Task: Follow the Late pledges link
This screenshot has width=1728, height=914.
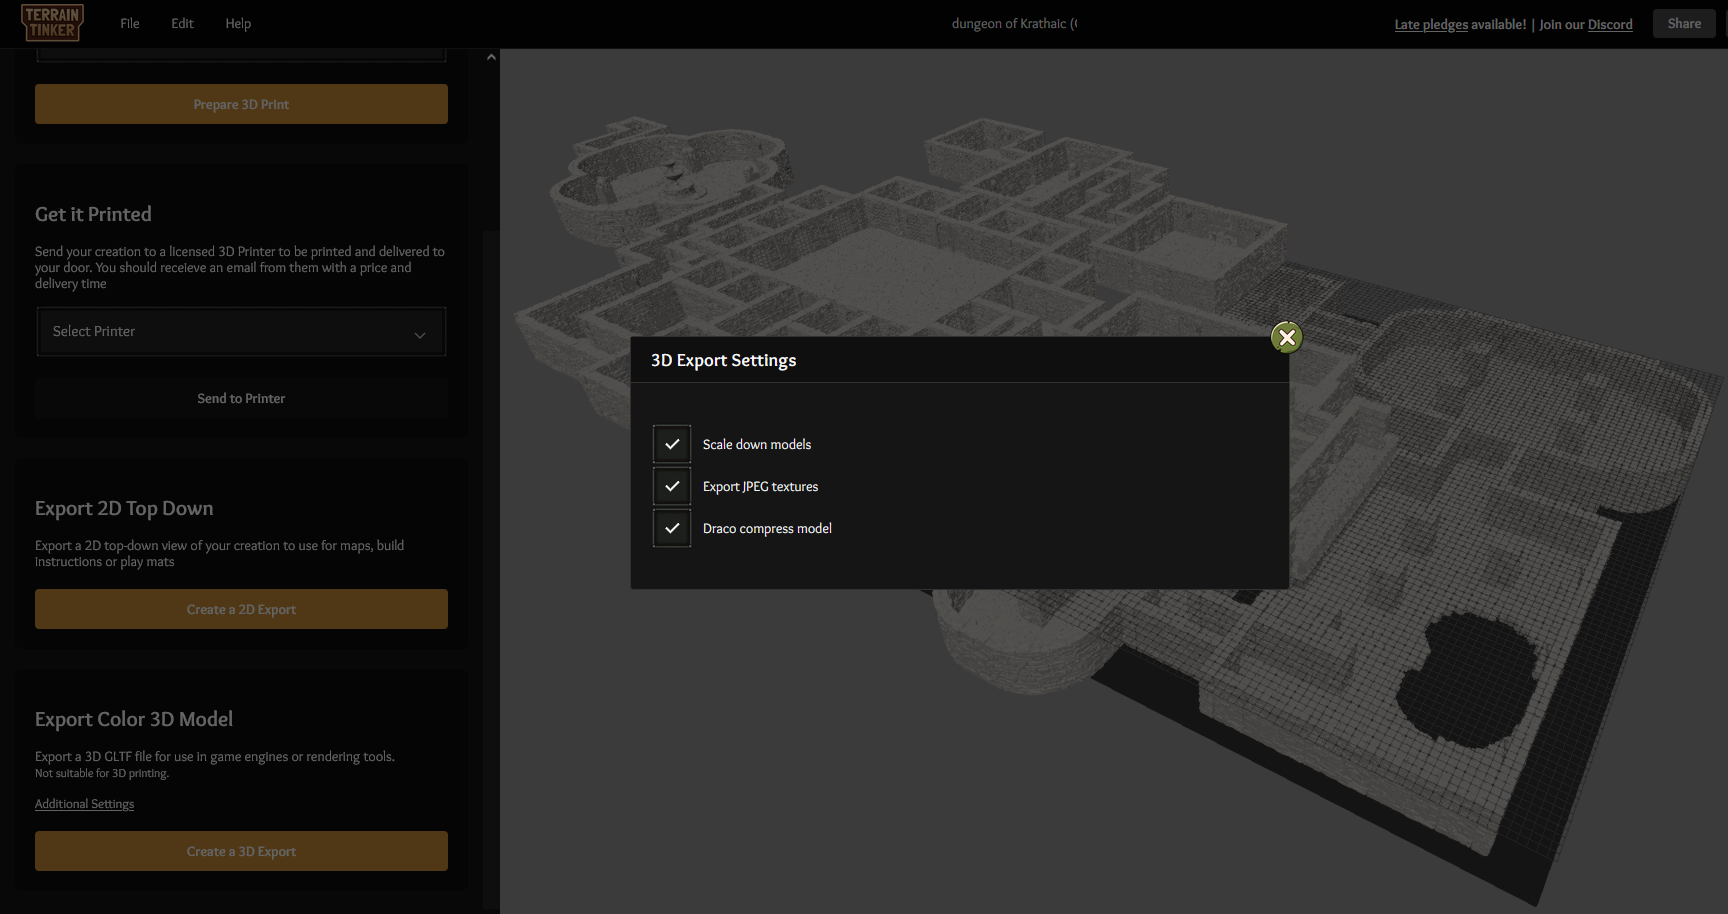Action: [1430, 23]
